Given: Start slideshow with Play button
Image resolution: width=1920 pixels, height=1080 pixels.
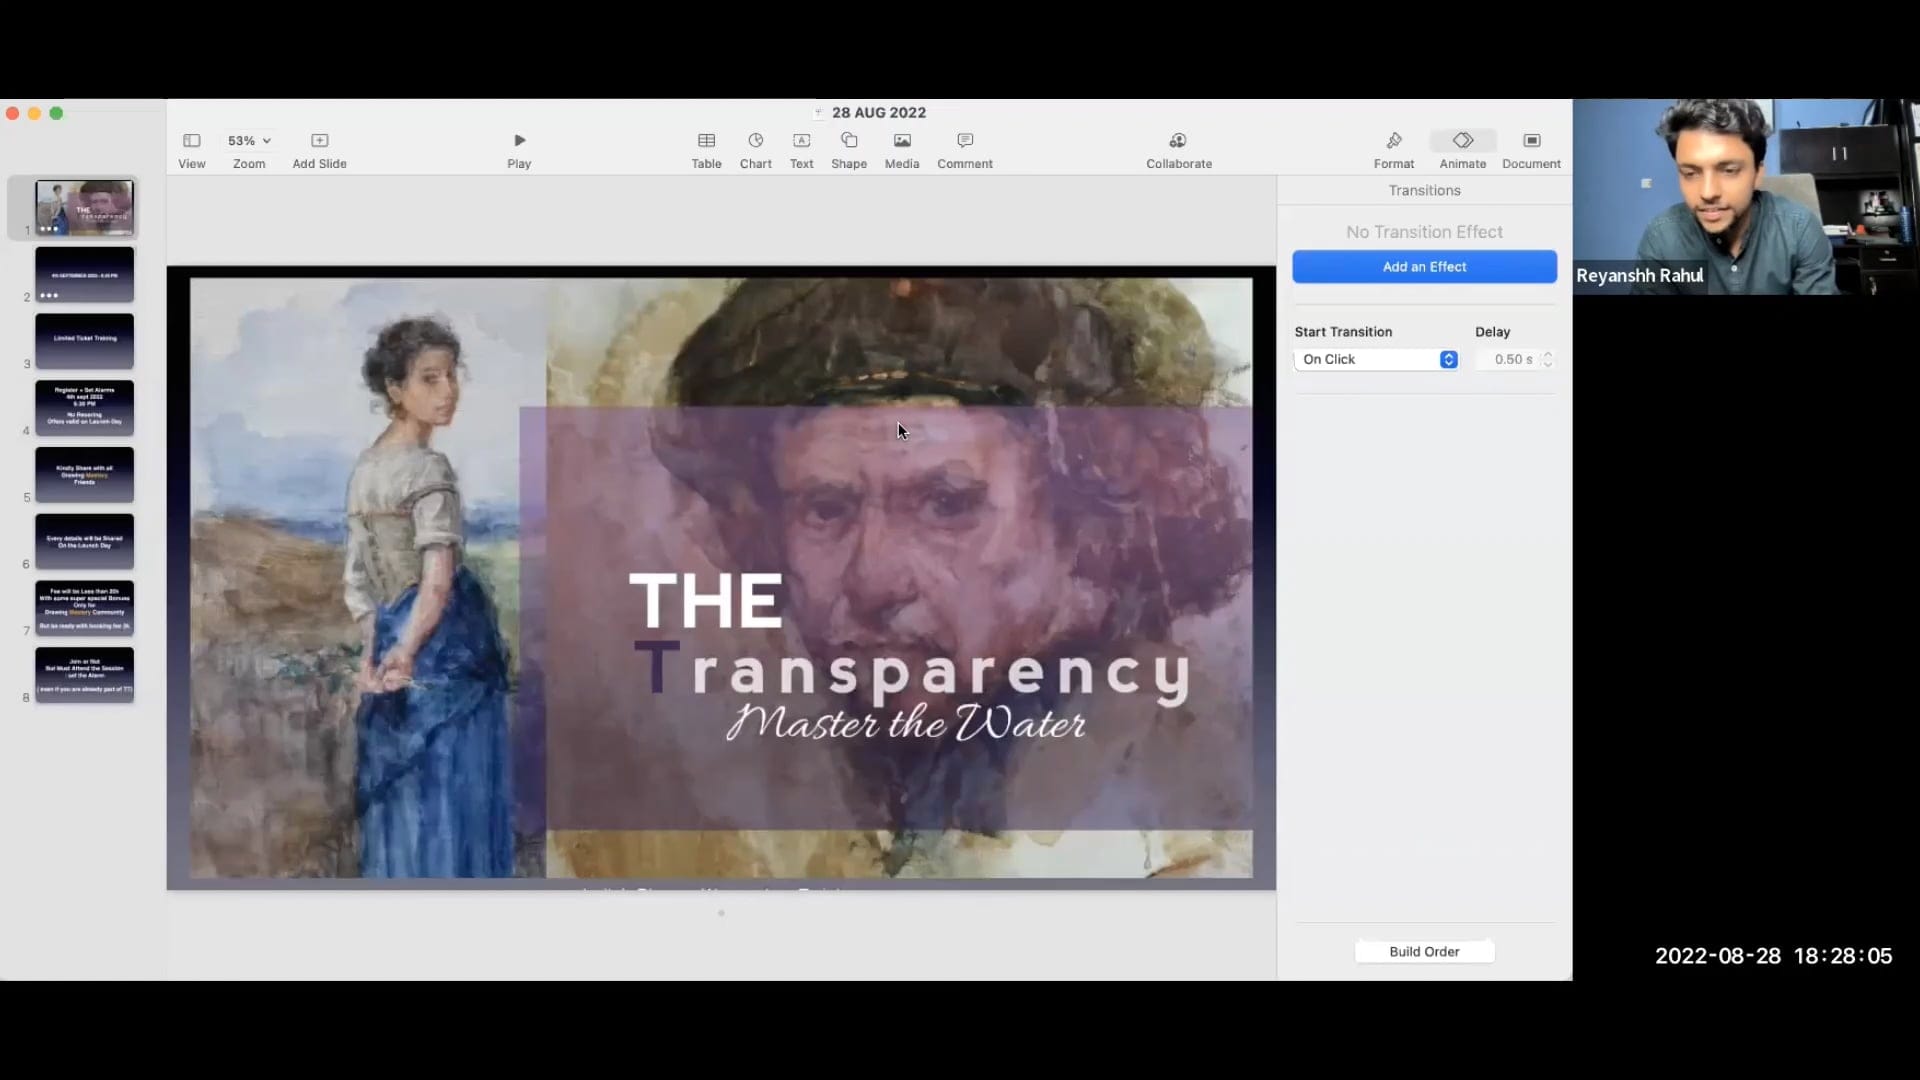Looking at the screenshot, I should pyautogui.click(x=519, y=141).
